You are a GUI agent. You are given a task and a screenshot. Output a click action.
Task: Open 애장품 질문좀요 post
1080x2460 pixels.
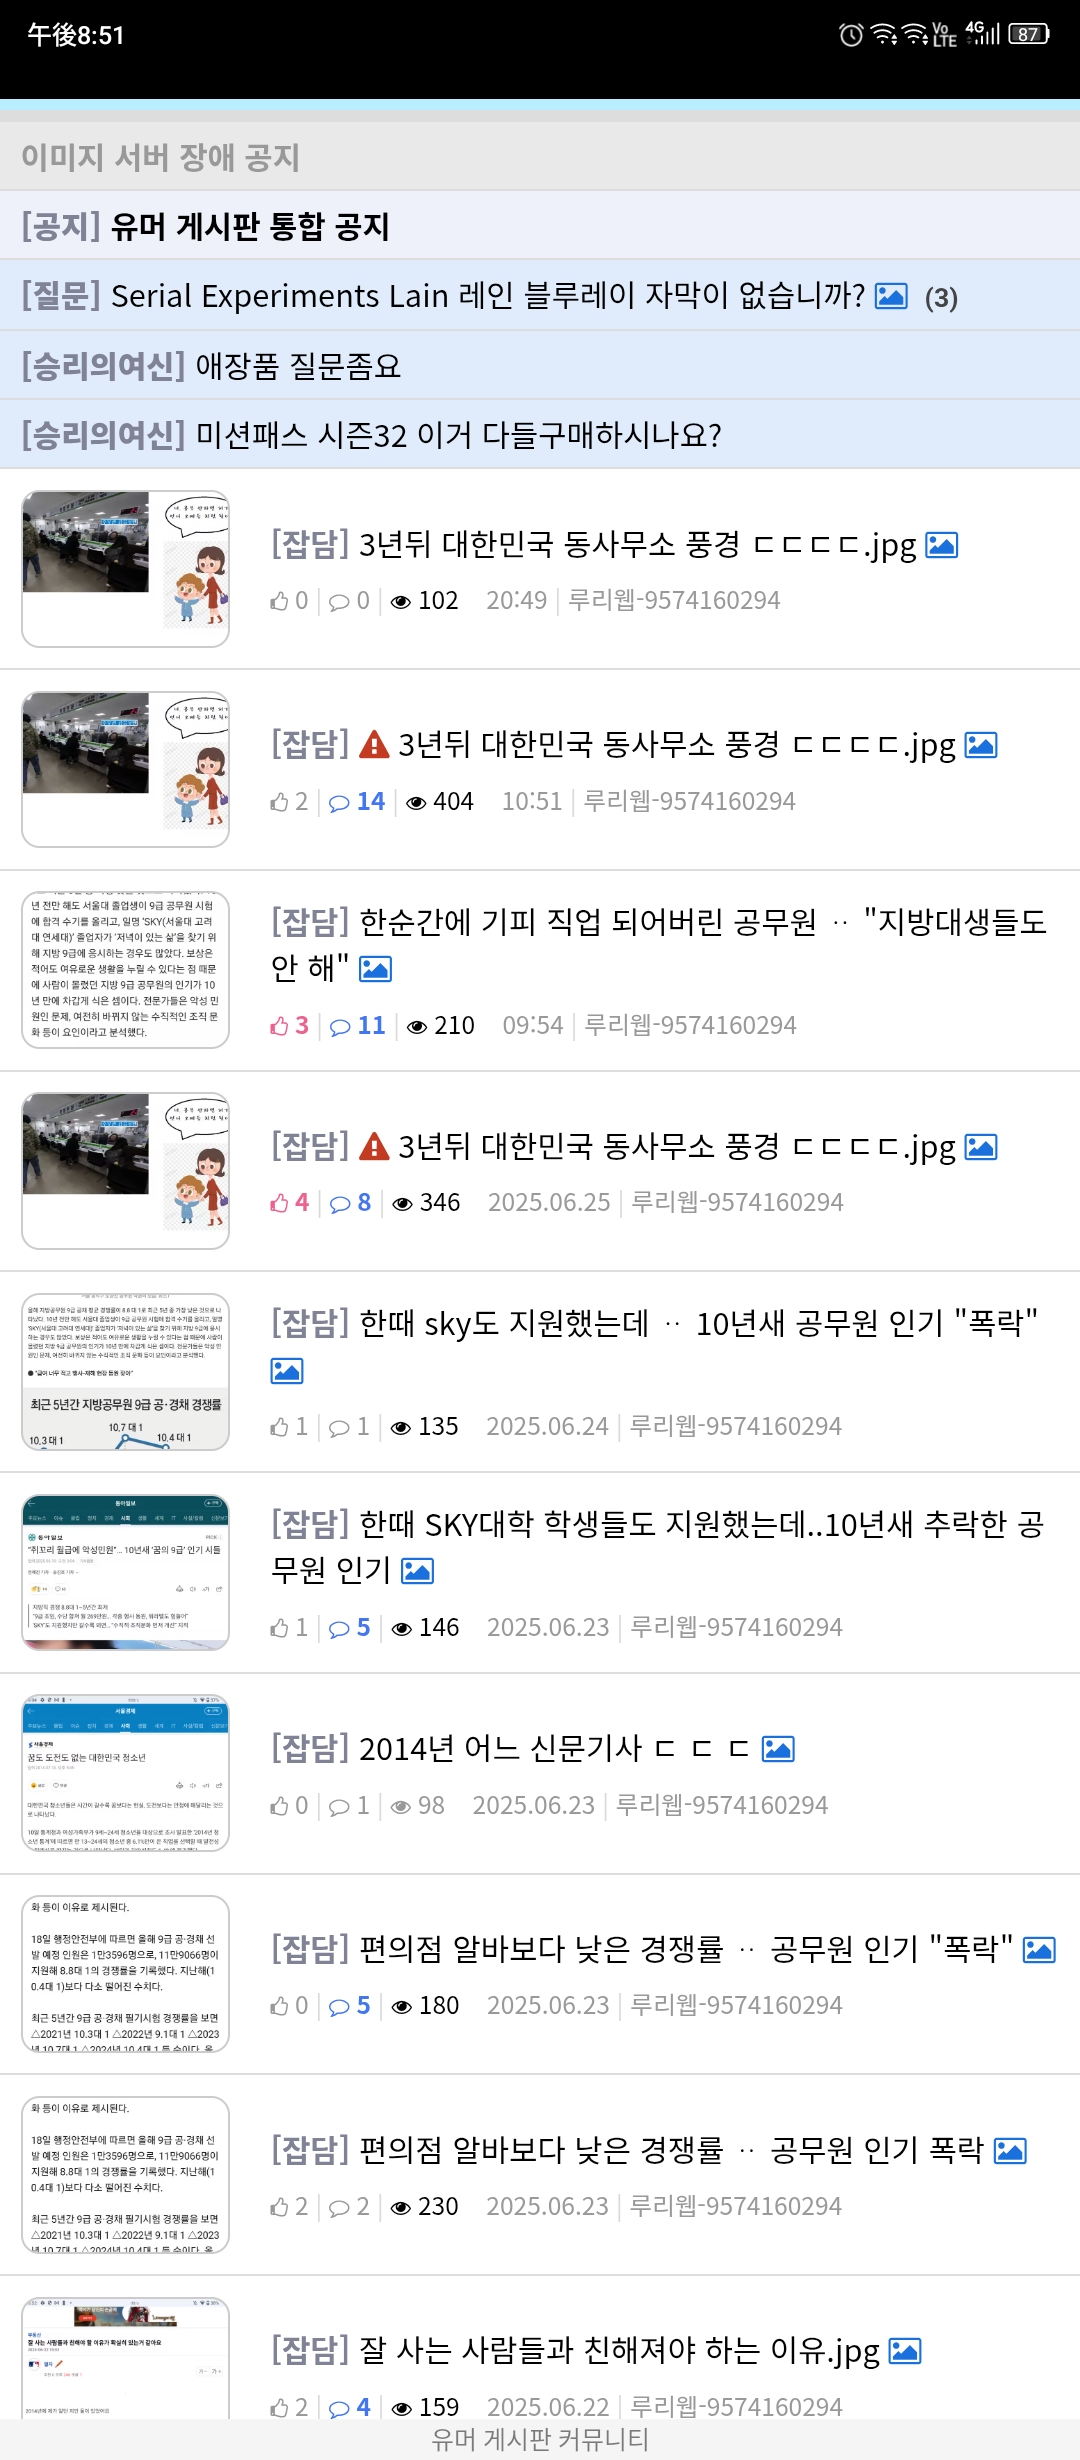click(540, 365)
